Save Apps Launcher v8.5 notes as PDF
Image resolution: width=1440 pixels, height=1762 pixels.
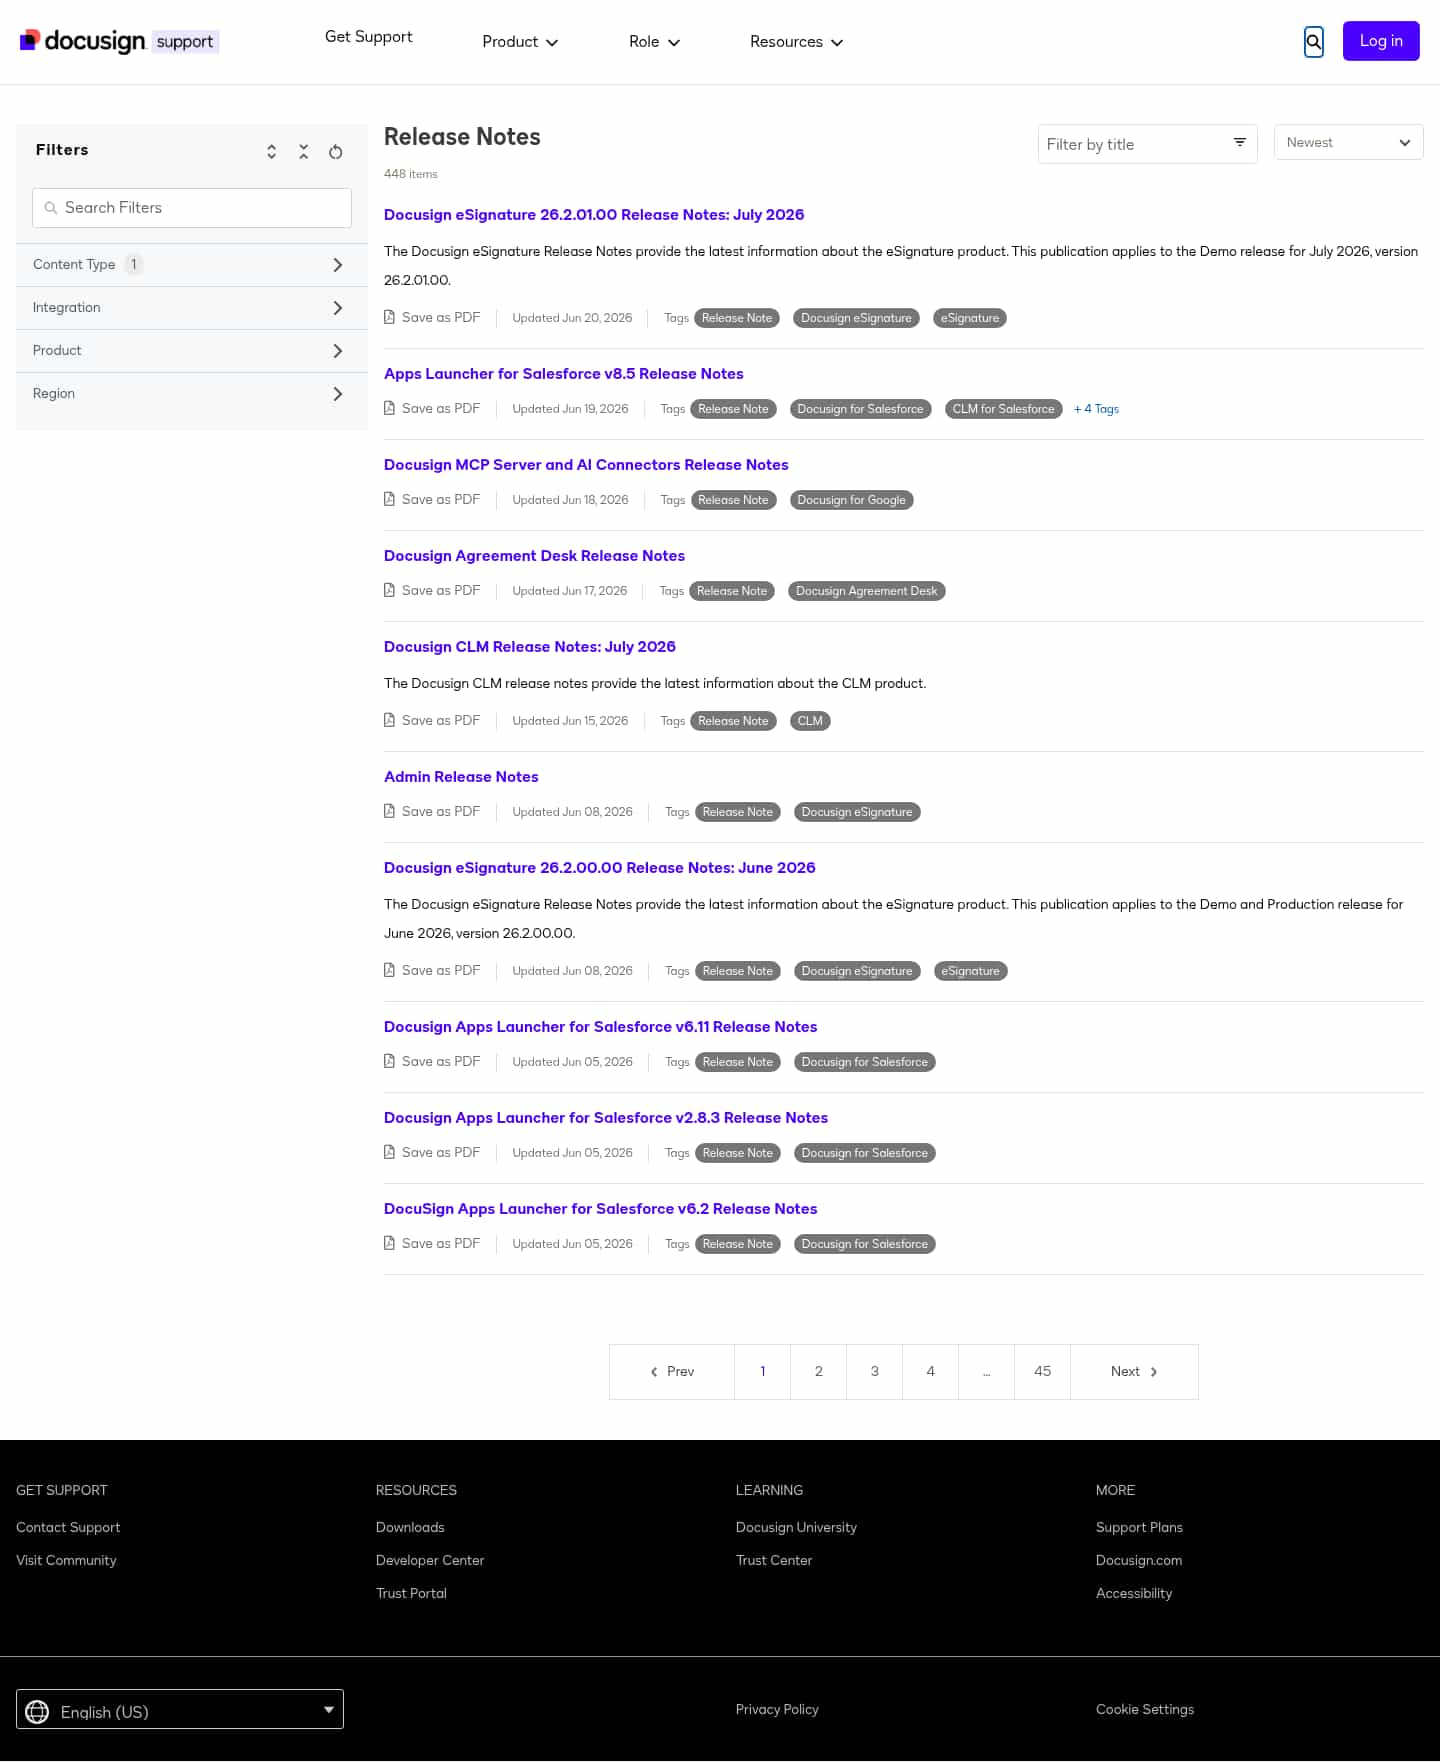(x=432, y=409)
